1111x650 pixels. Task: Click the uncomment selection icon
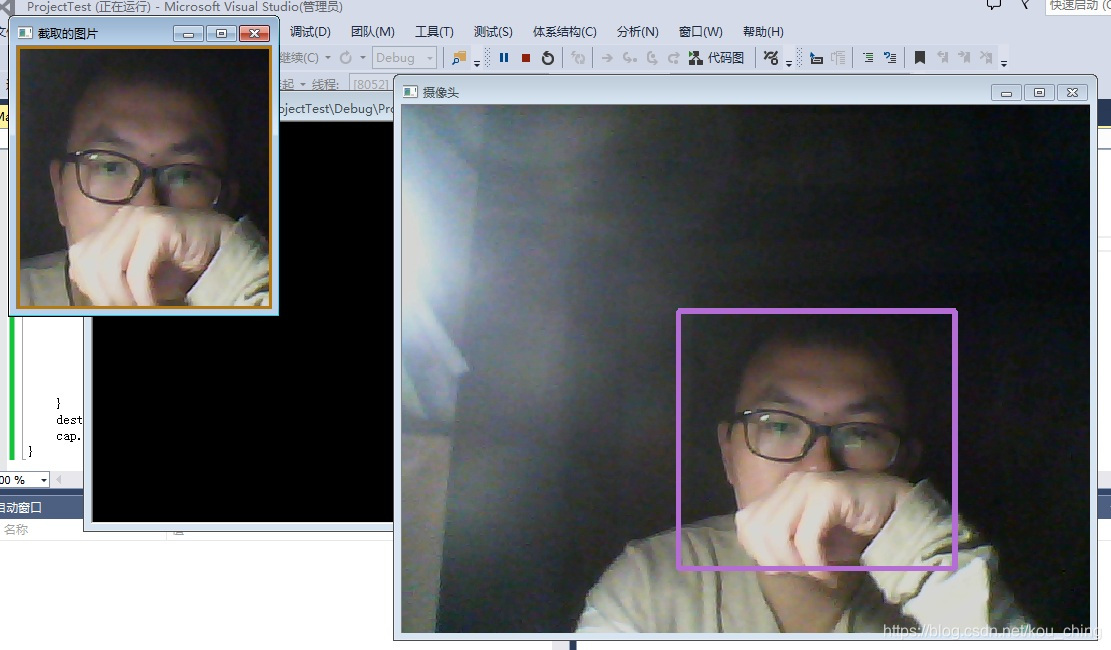[890, 58]
